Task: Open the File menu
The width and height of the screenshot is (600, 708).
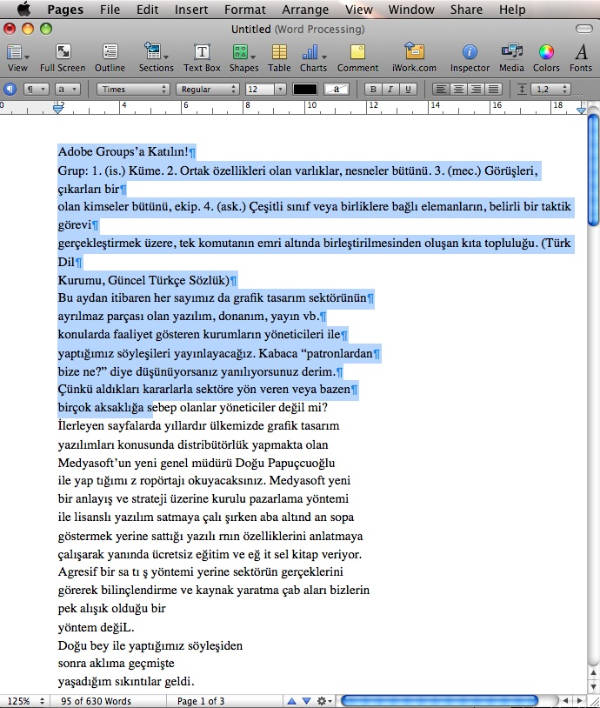Action: [110, 9]
